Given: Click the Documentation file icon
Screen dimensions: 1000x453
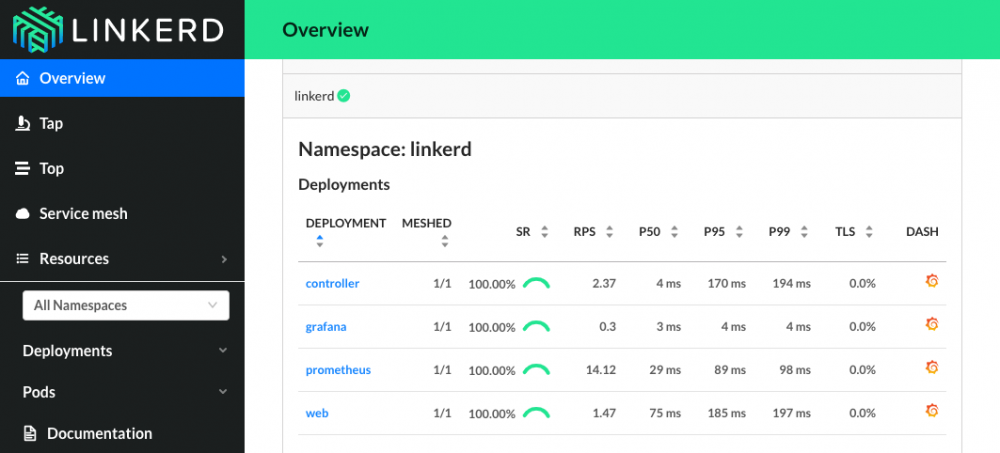Looking at the screenshot, I should pos(30,434).
